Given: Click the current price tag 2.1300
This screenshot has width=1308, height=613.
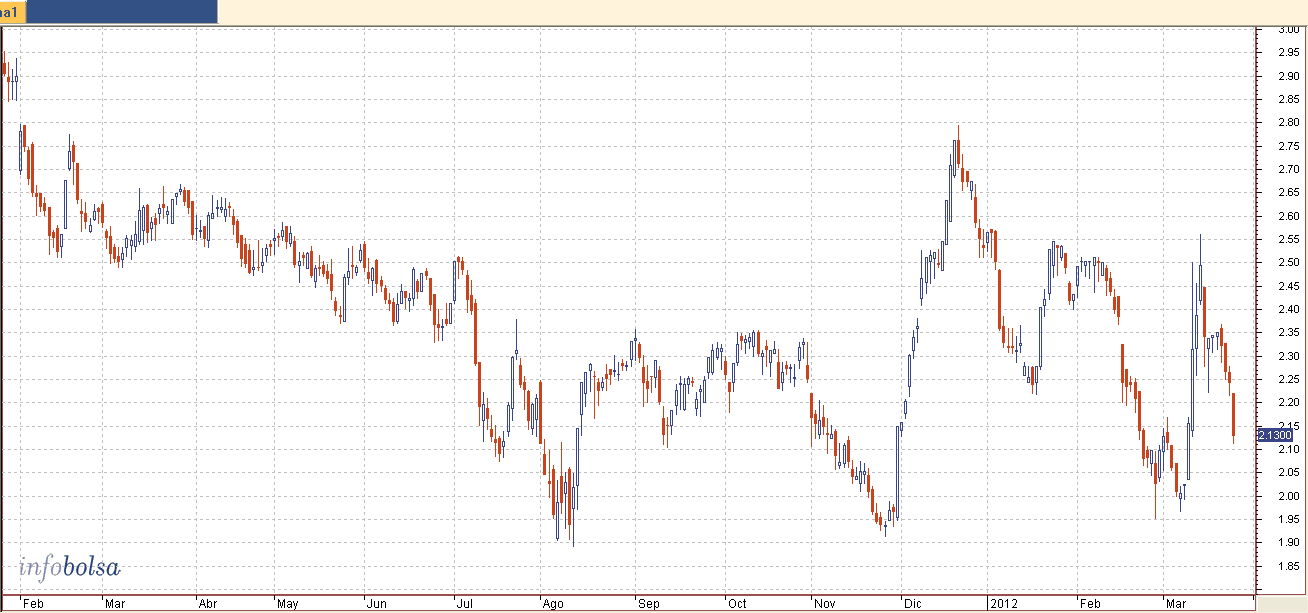Looking at the screenshot, I should click(x=1275, y=435).
